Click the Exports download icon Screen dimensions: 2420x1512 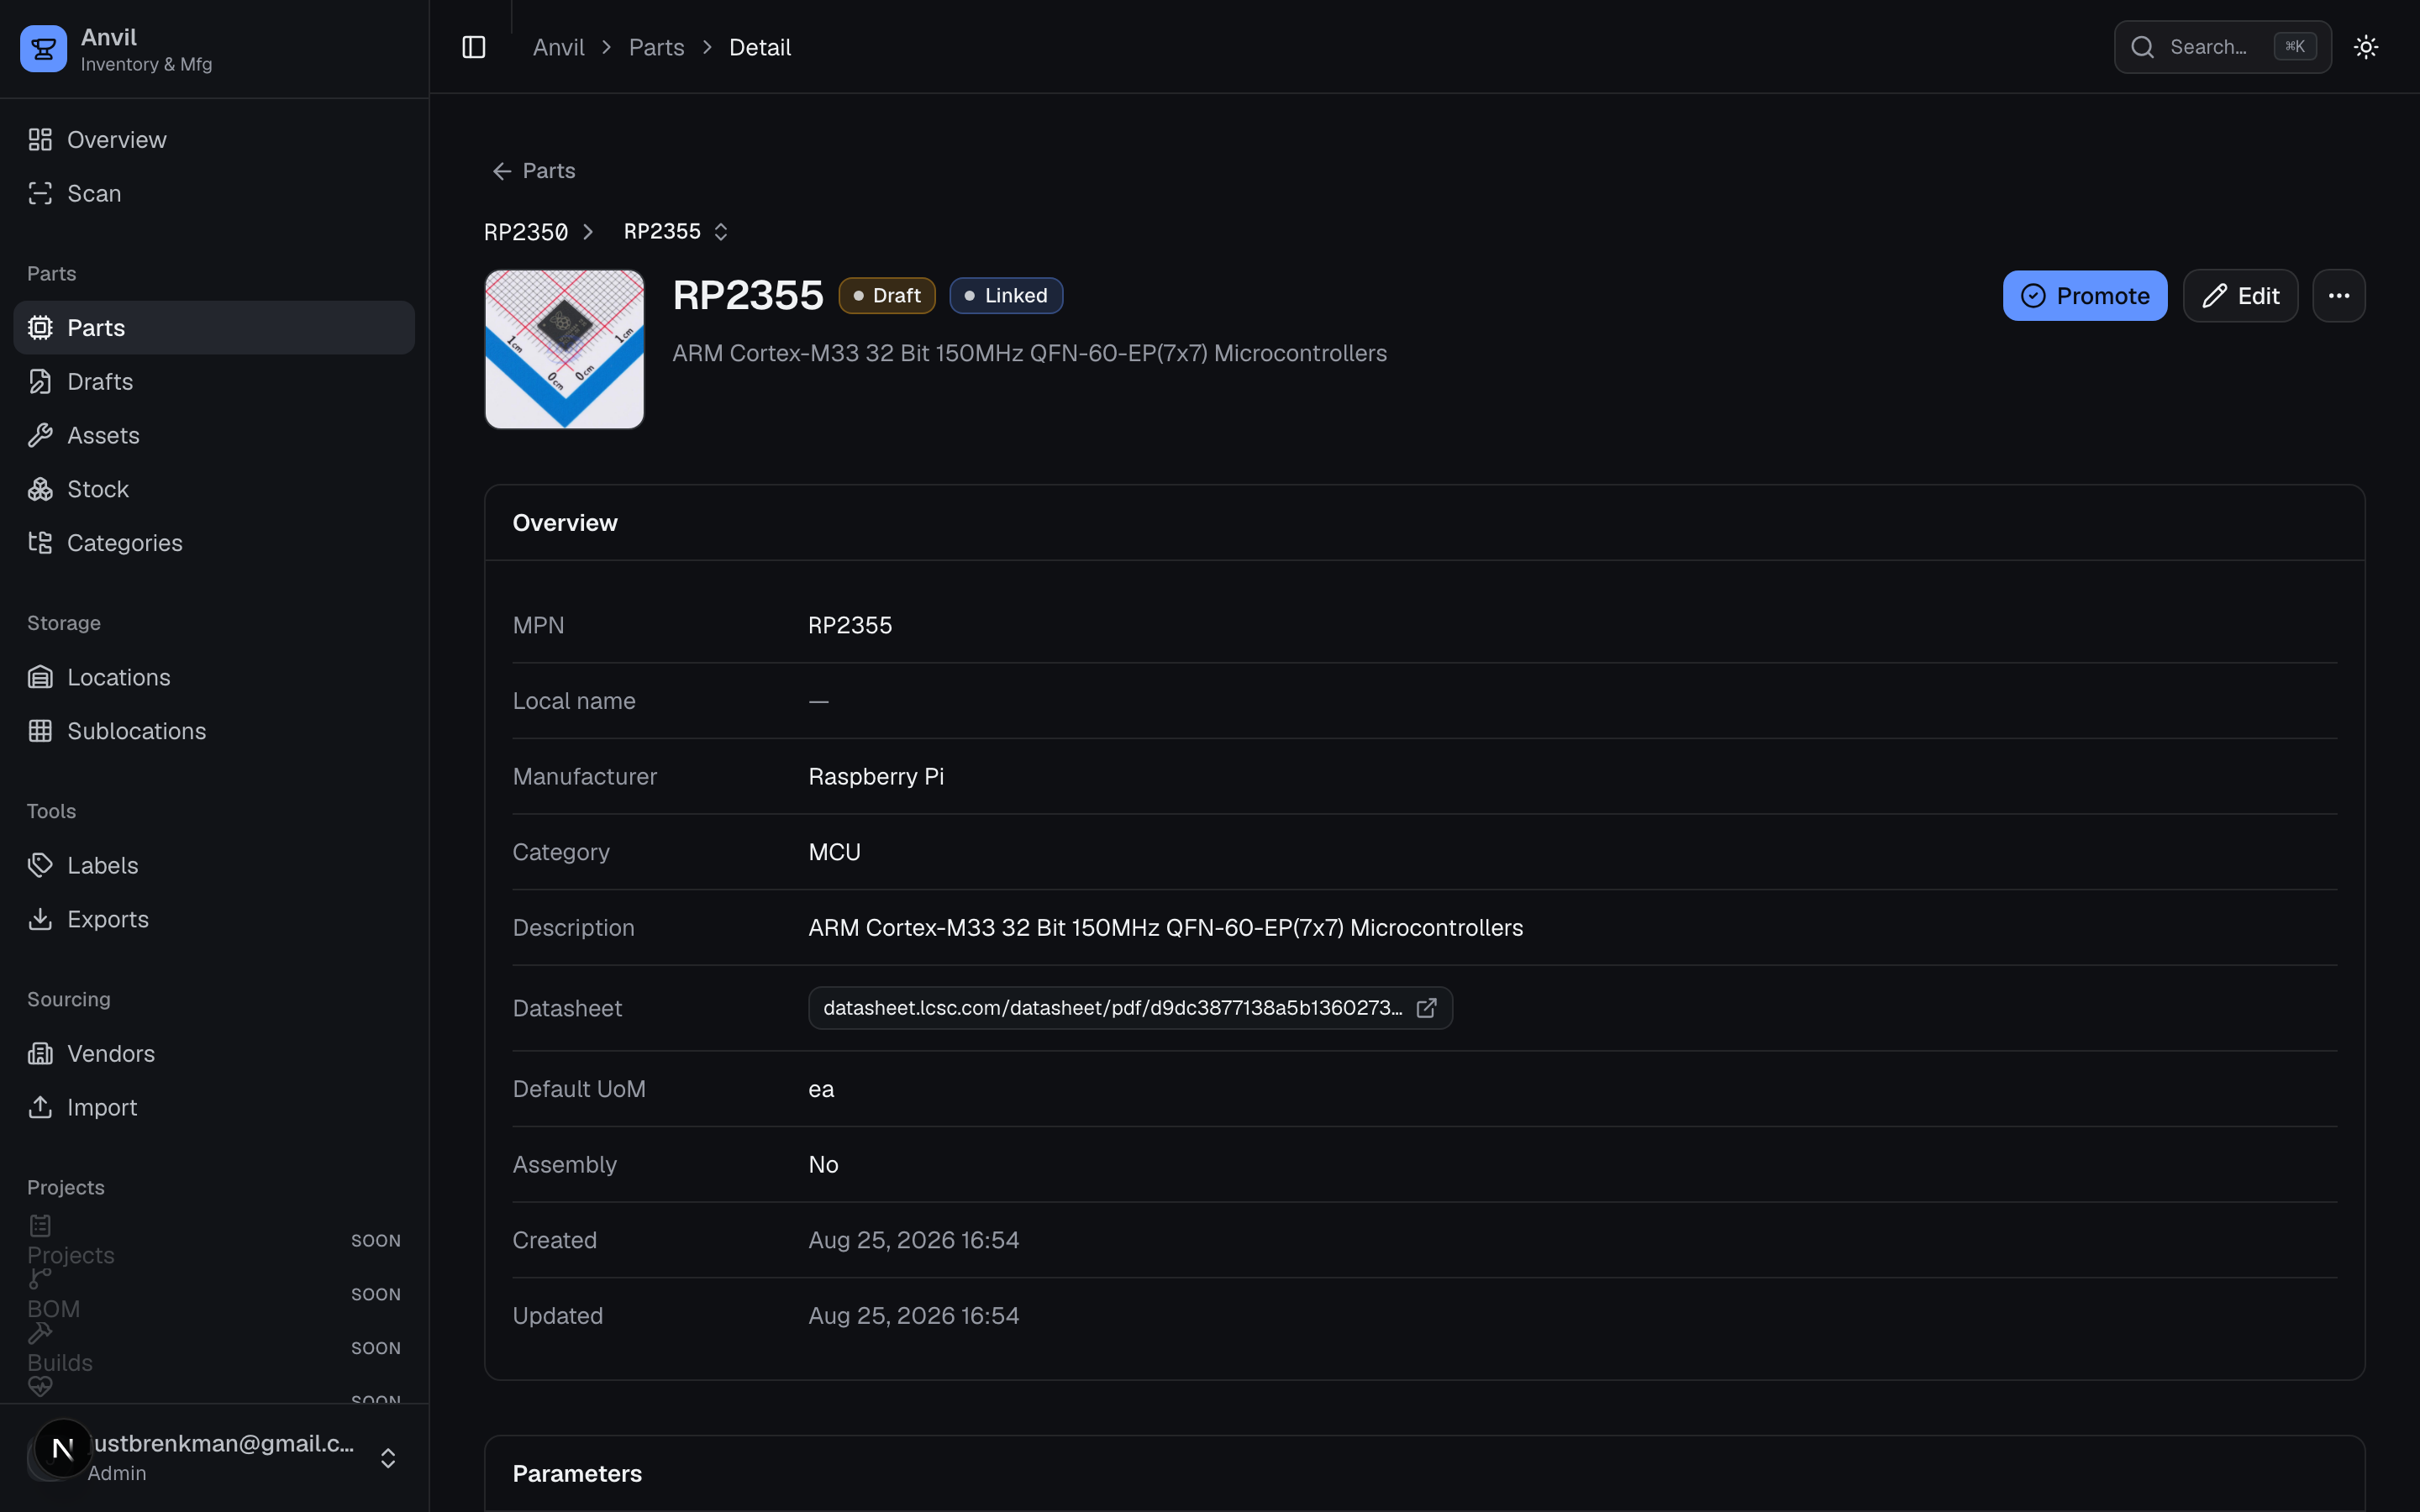pyautogui.click(x=40, y=919)
